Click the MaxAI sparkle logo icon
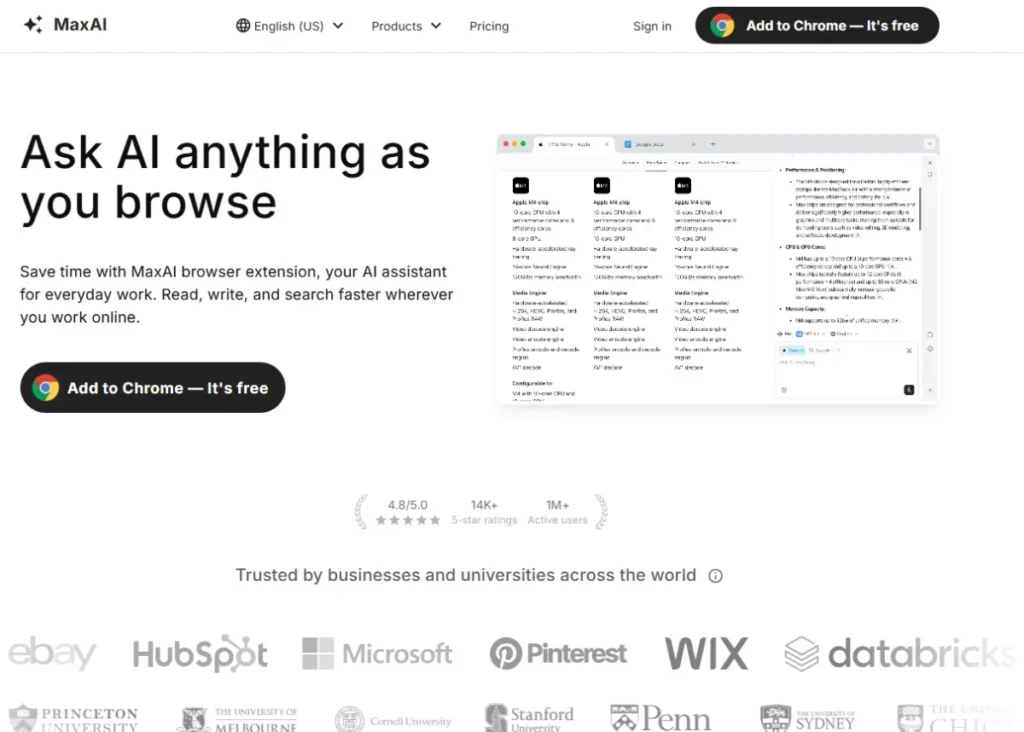Image resolution: width=1024 pixels, height=732 pixels. click(33, 25)
